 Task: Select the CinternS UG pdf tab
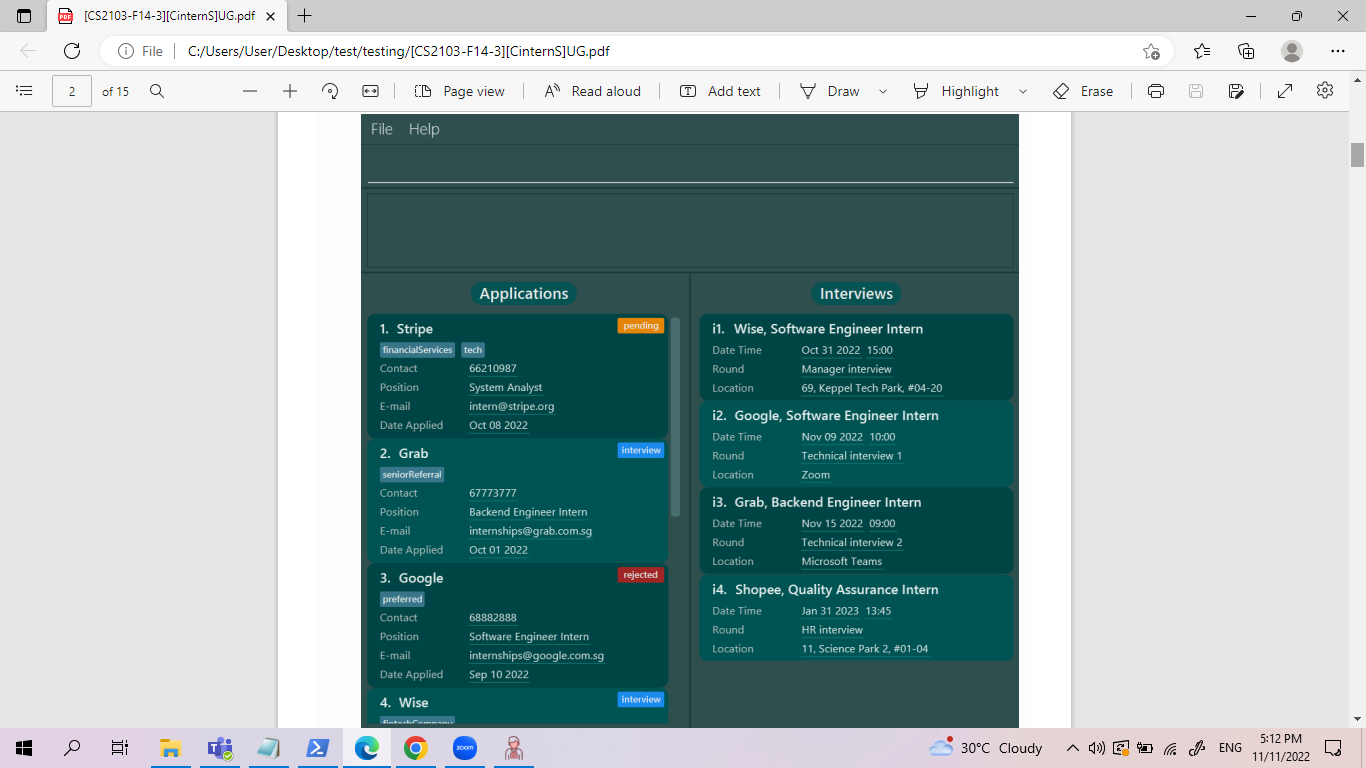pos(167,16)
